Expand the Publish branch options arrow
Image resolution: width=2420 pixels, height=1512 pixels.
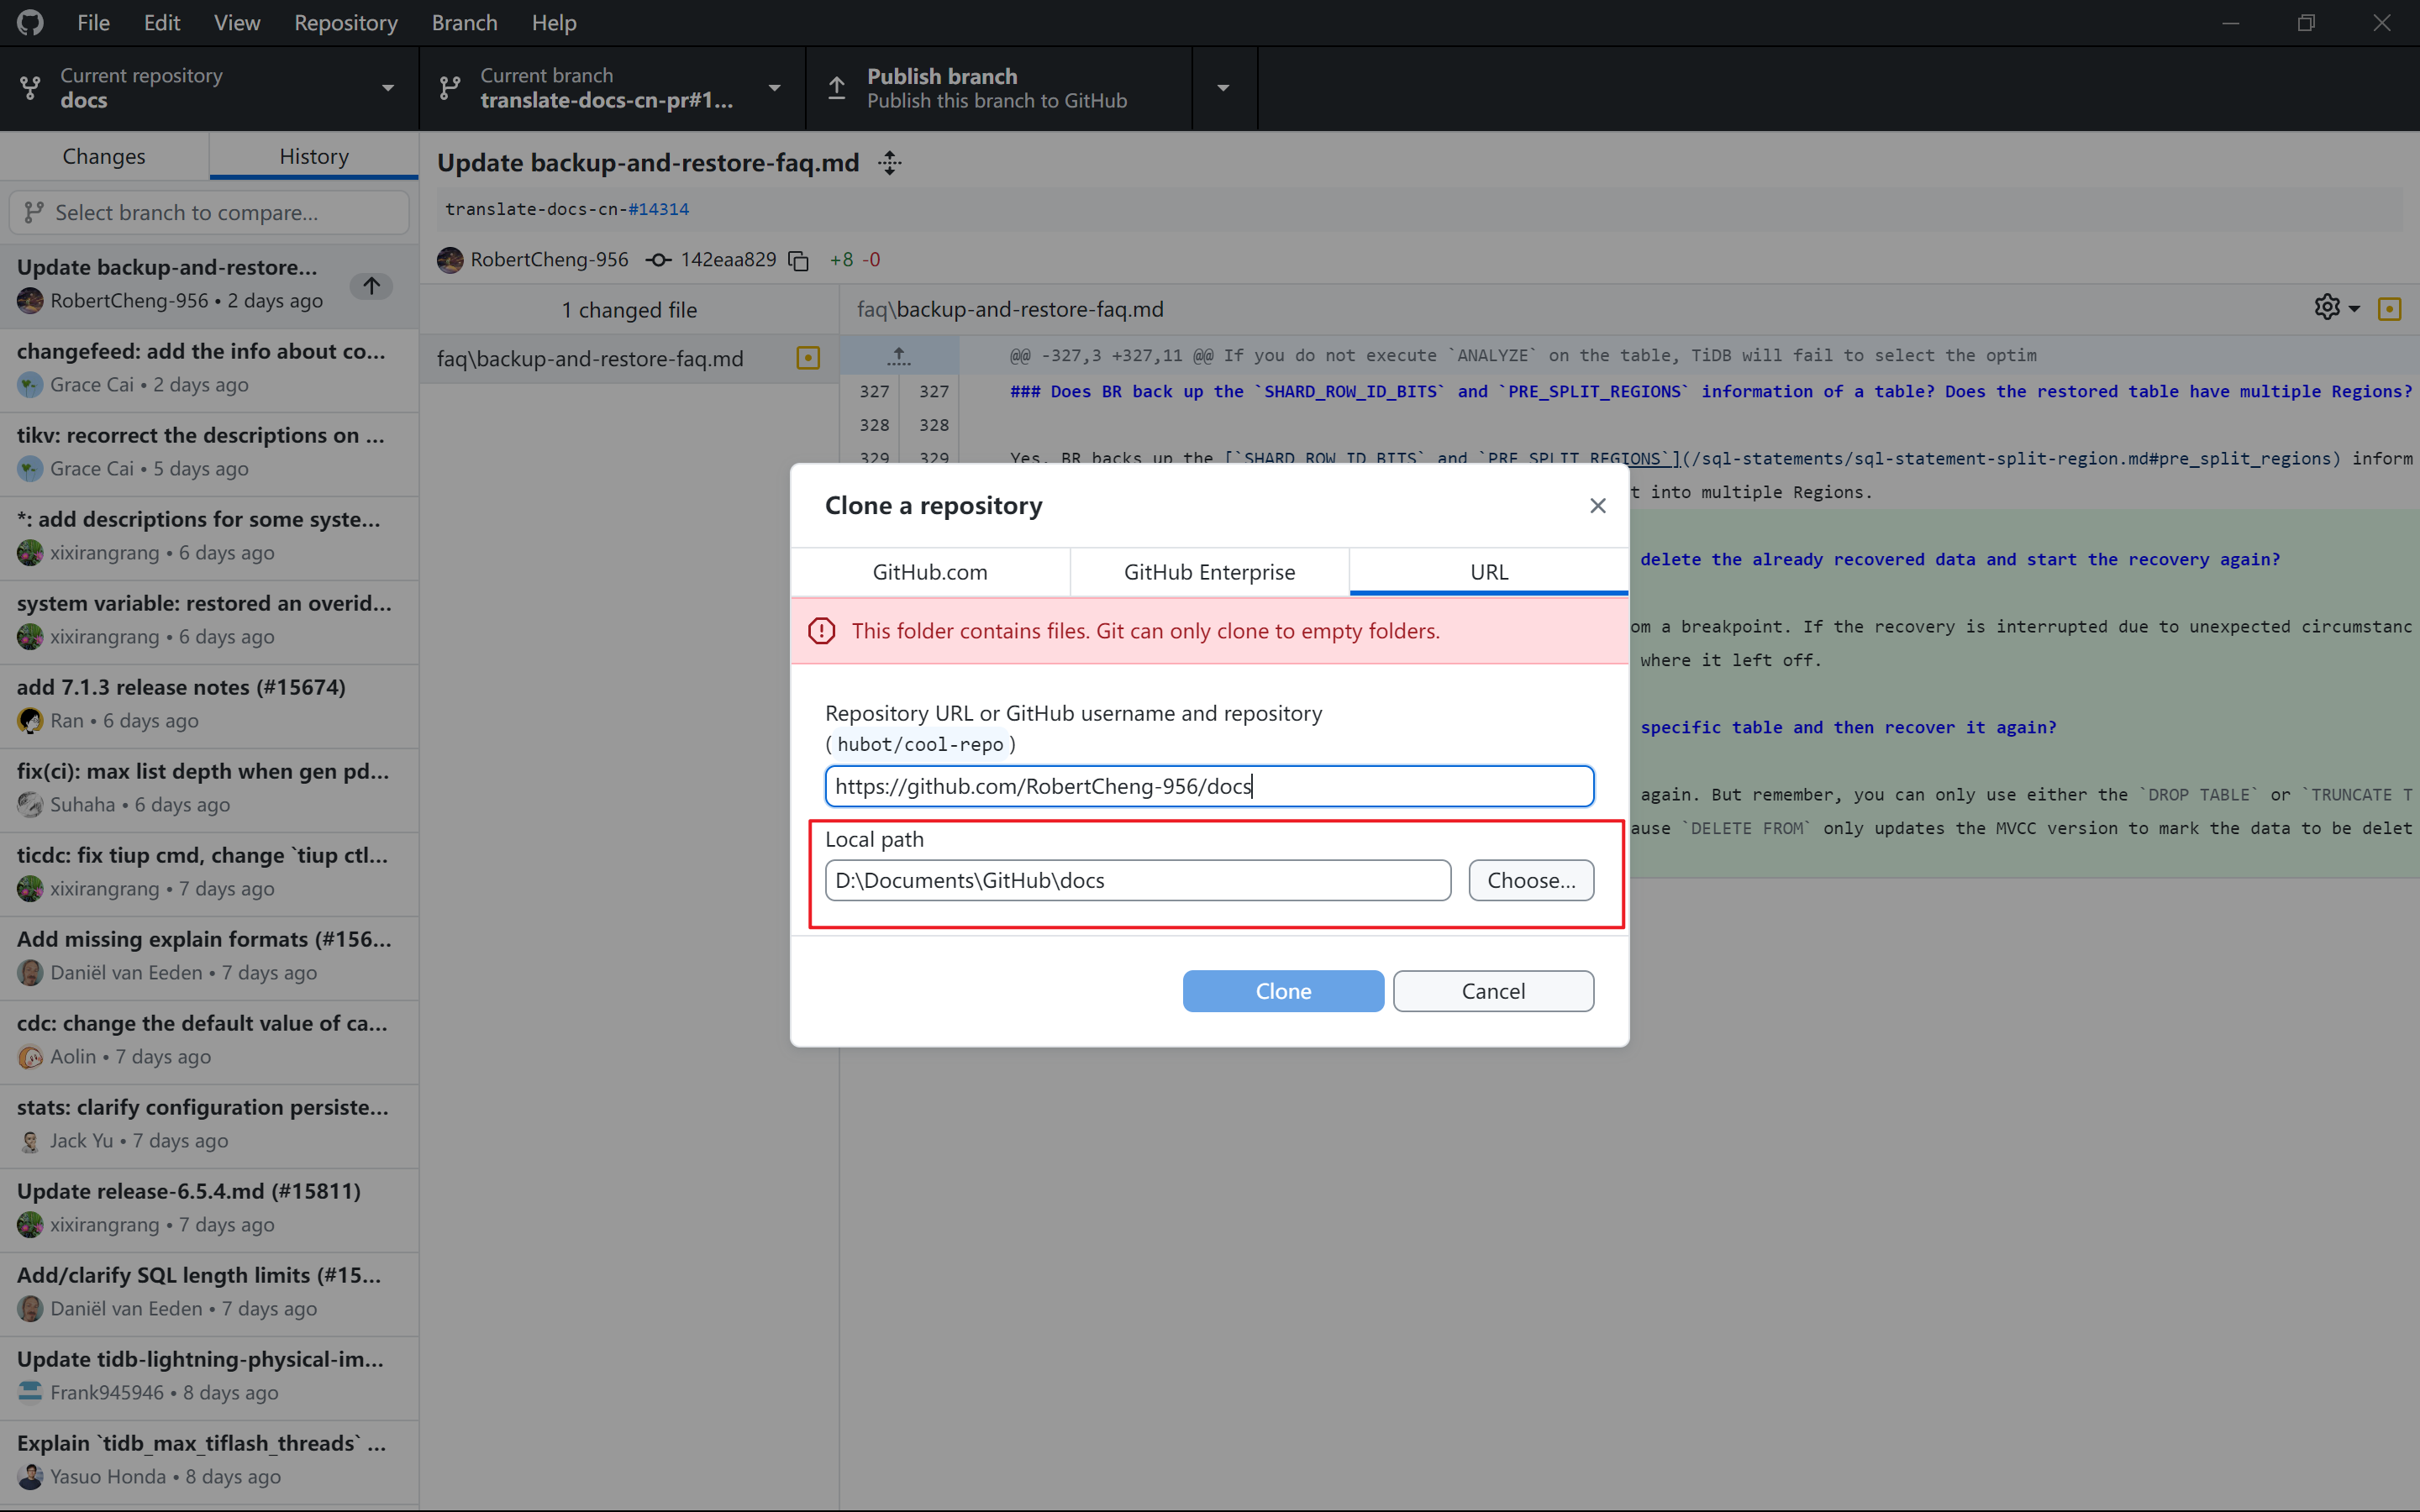(1223, 88)
